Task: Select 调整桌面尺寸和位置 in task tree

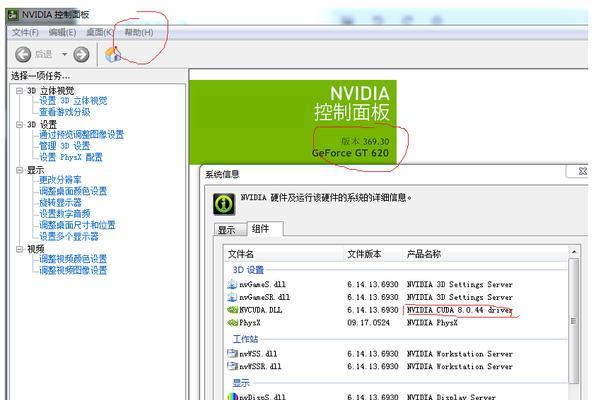Action: pyautogui.click(x=78, y=225)
